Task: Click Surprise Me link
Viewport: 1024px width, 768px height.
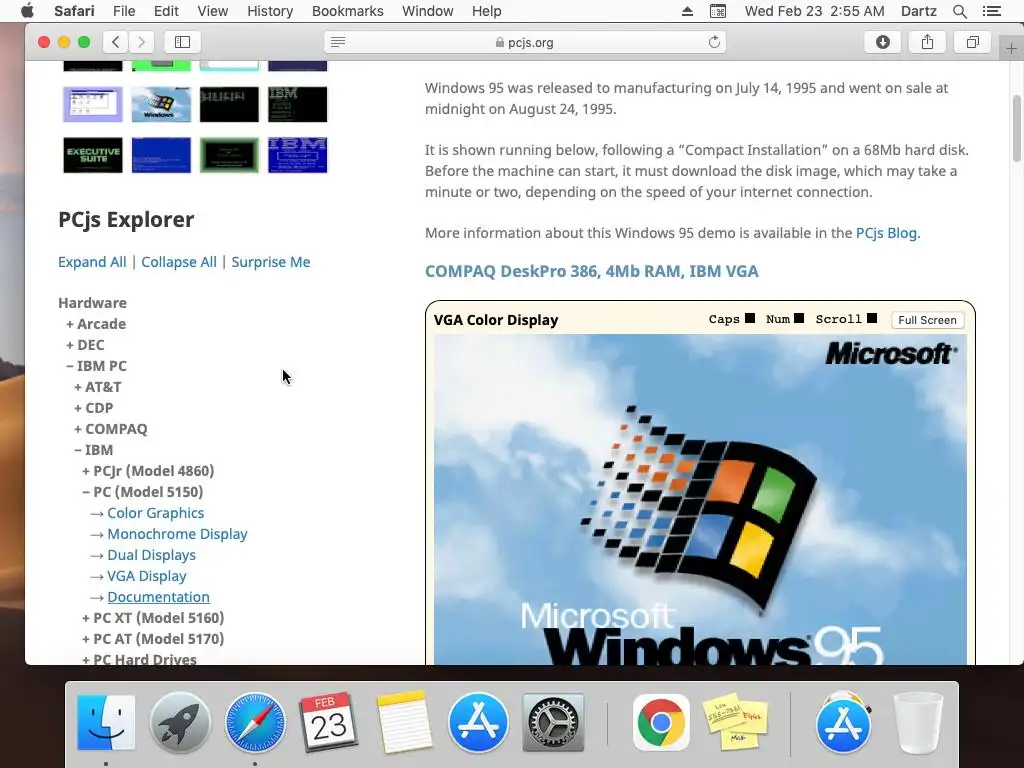Action: [270, 262]
